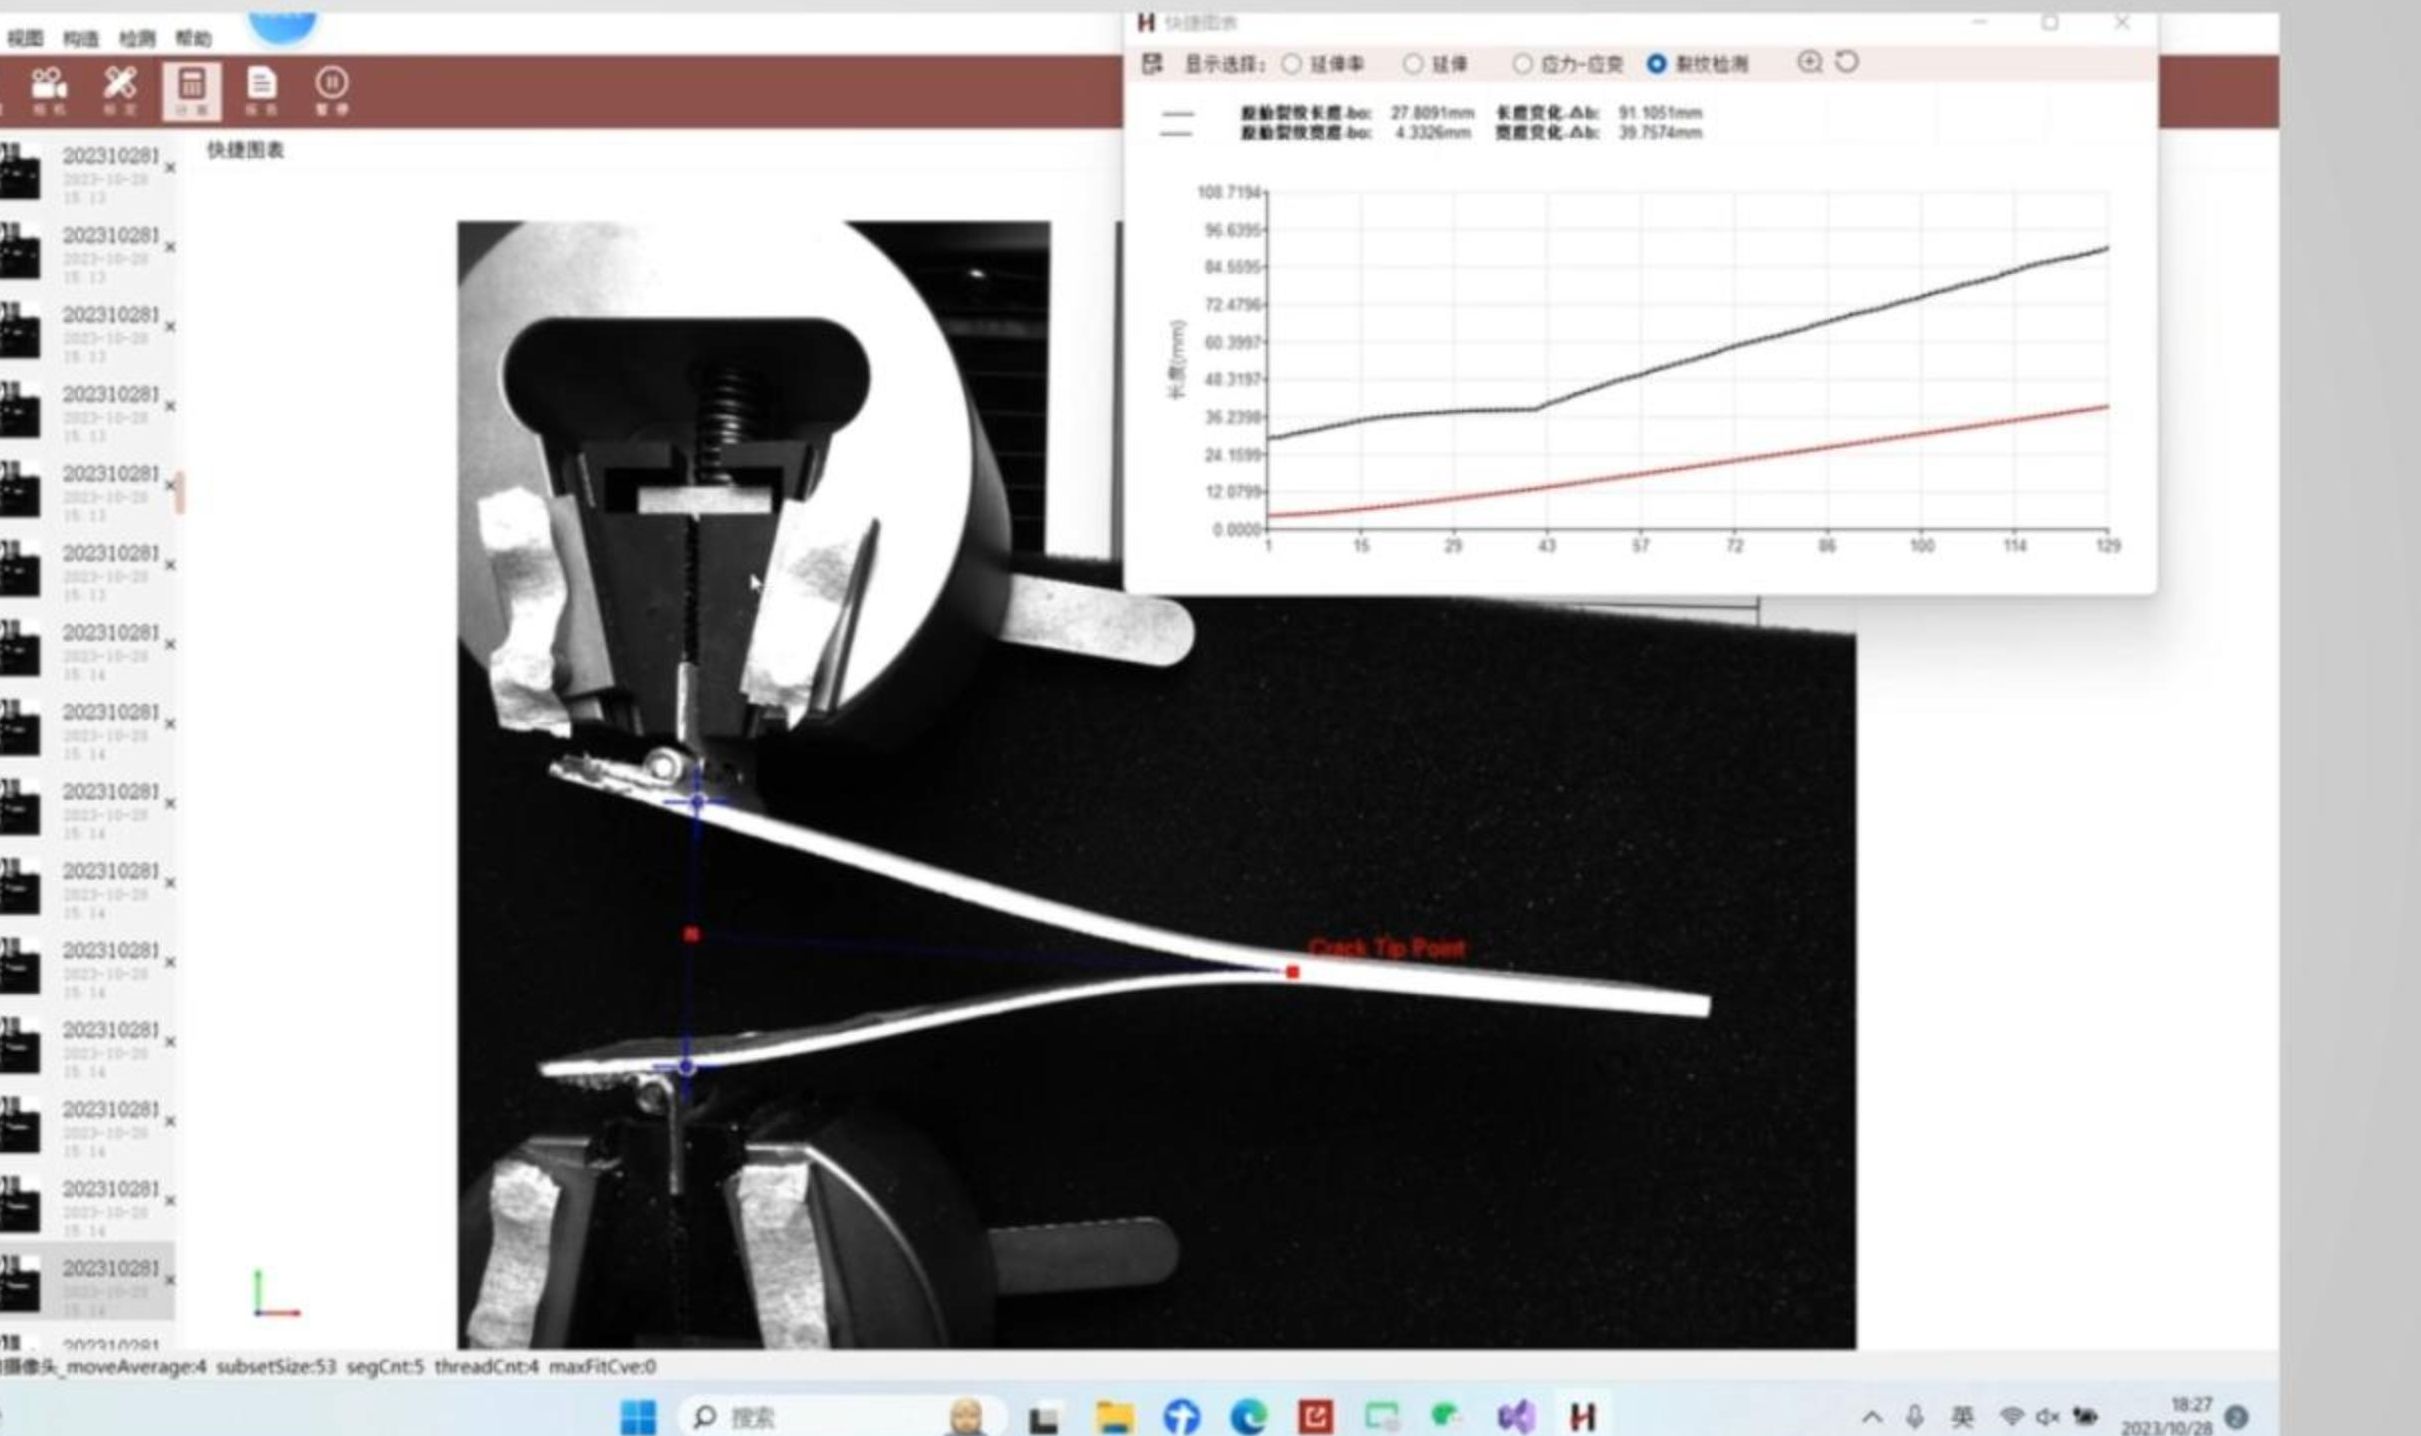The width and height of the screenshot is (2421, 1436).
Task: Click the subsetSize:53 status text
Action: coord(276,1366)
